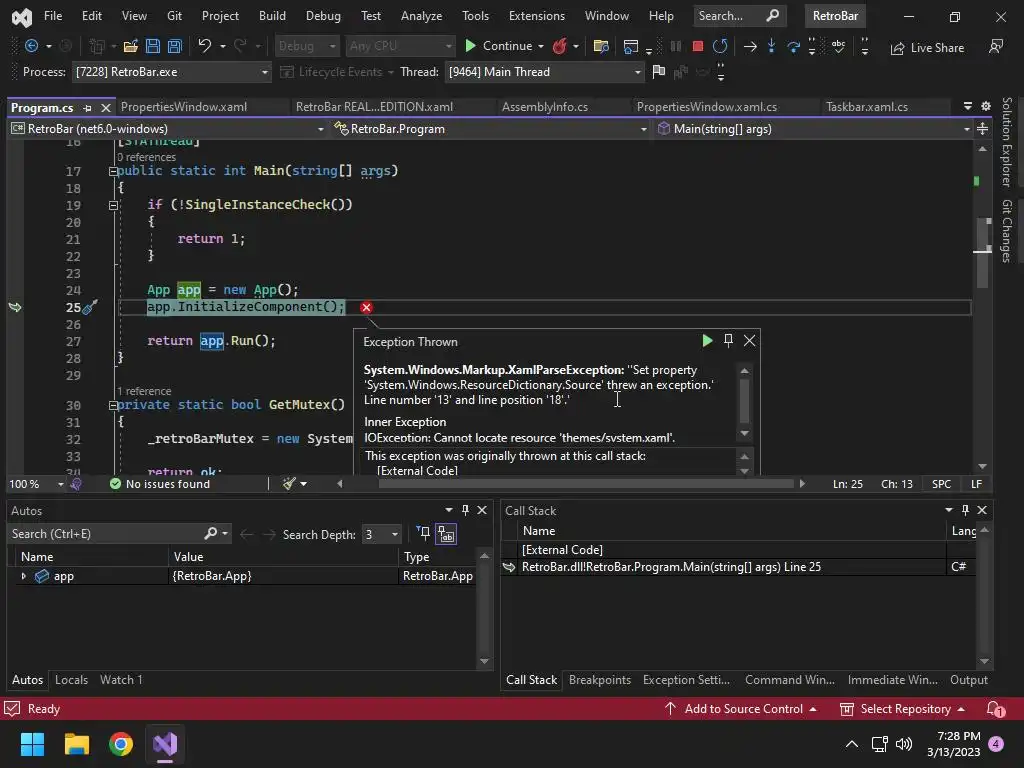This screenshot has width=1024, height=768.
Task: Open the Extensions menu
Action: [x=537, y=16]
